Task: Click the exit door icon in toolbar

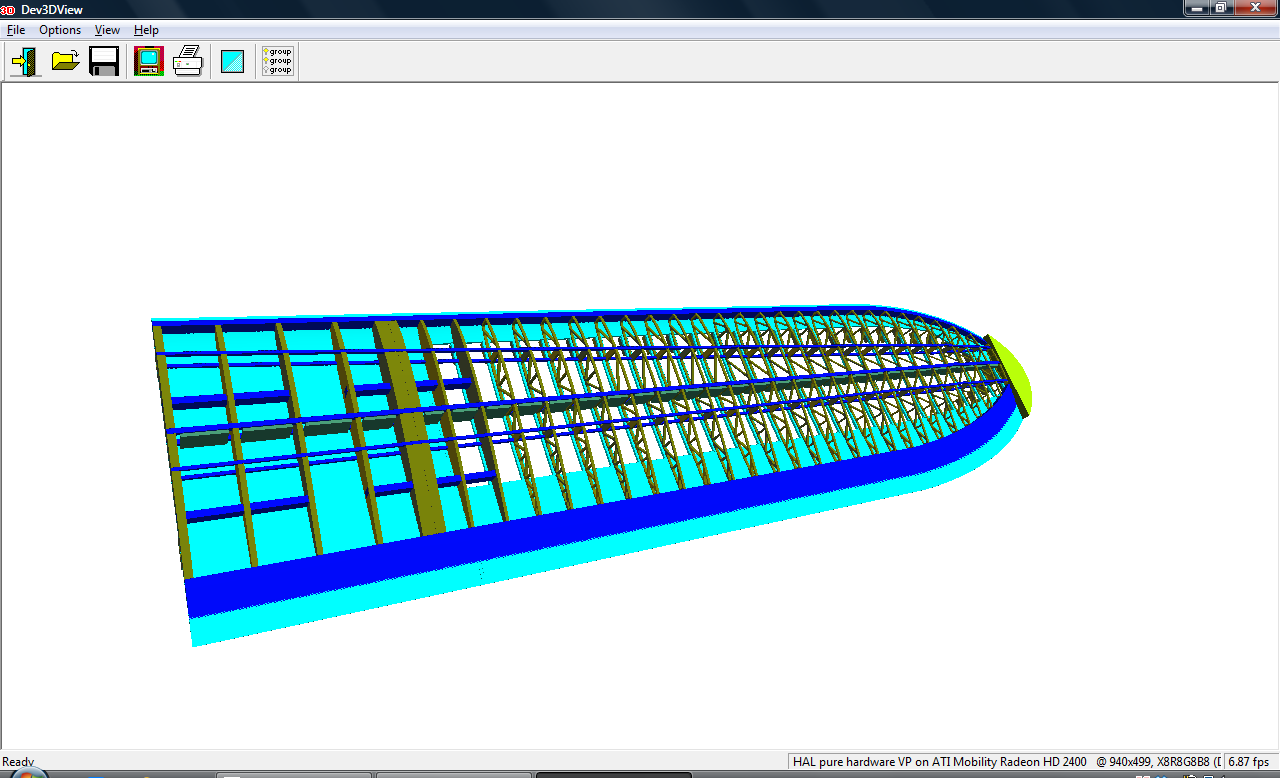Action: [25, 61]
